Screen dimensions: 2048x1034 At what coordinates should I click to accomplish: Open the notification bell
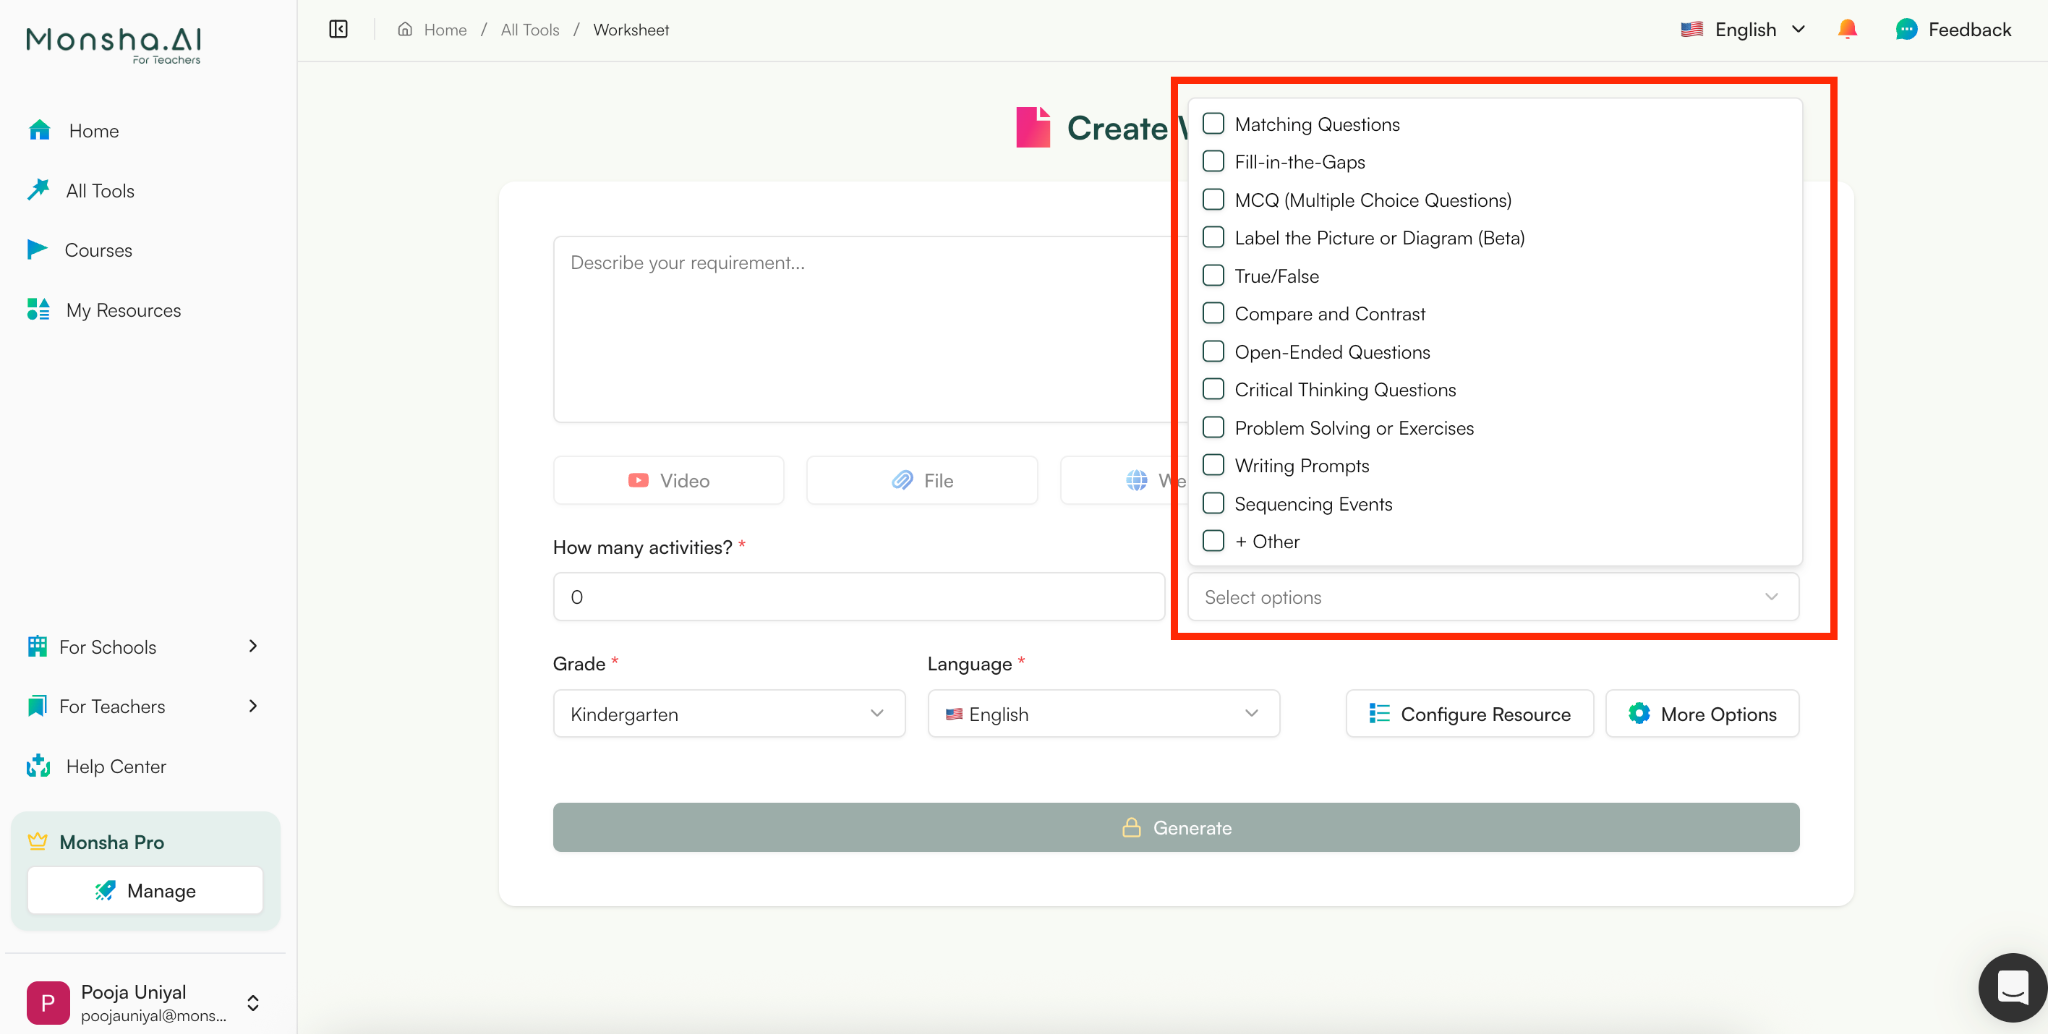[x=1847, y=29]
